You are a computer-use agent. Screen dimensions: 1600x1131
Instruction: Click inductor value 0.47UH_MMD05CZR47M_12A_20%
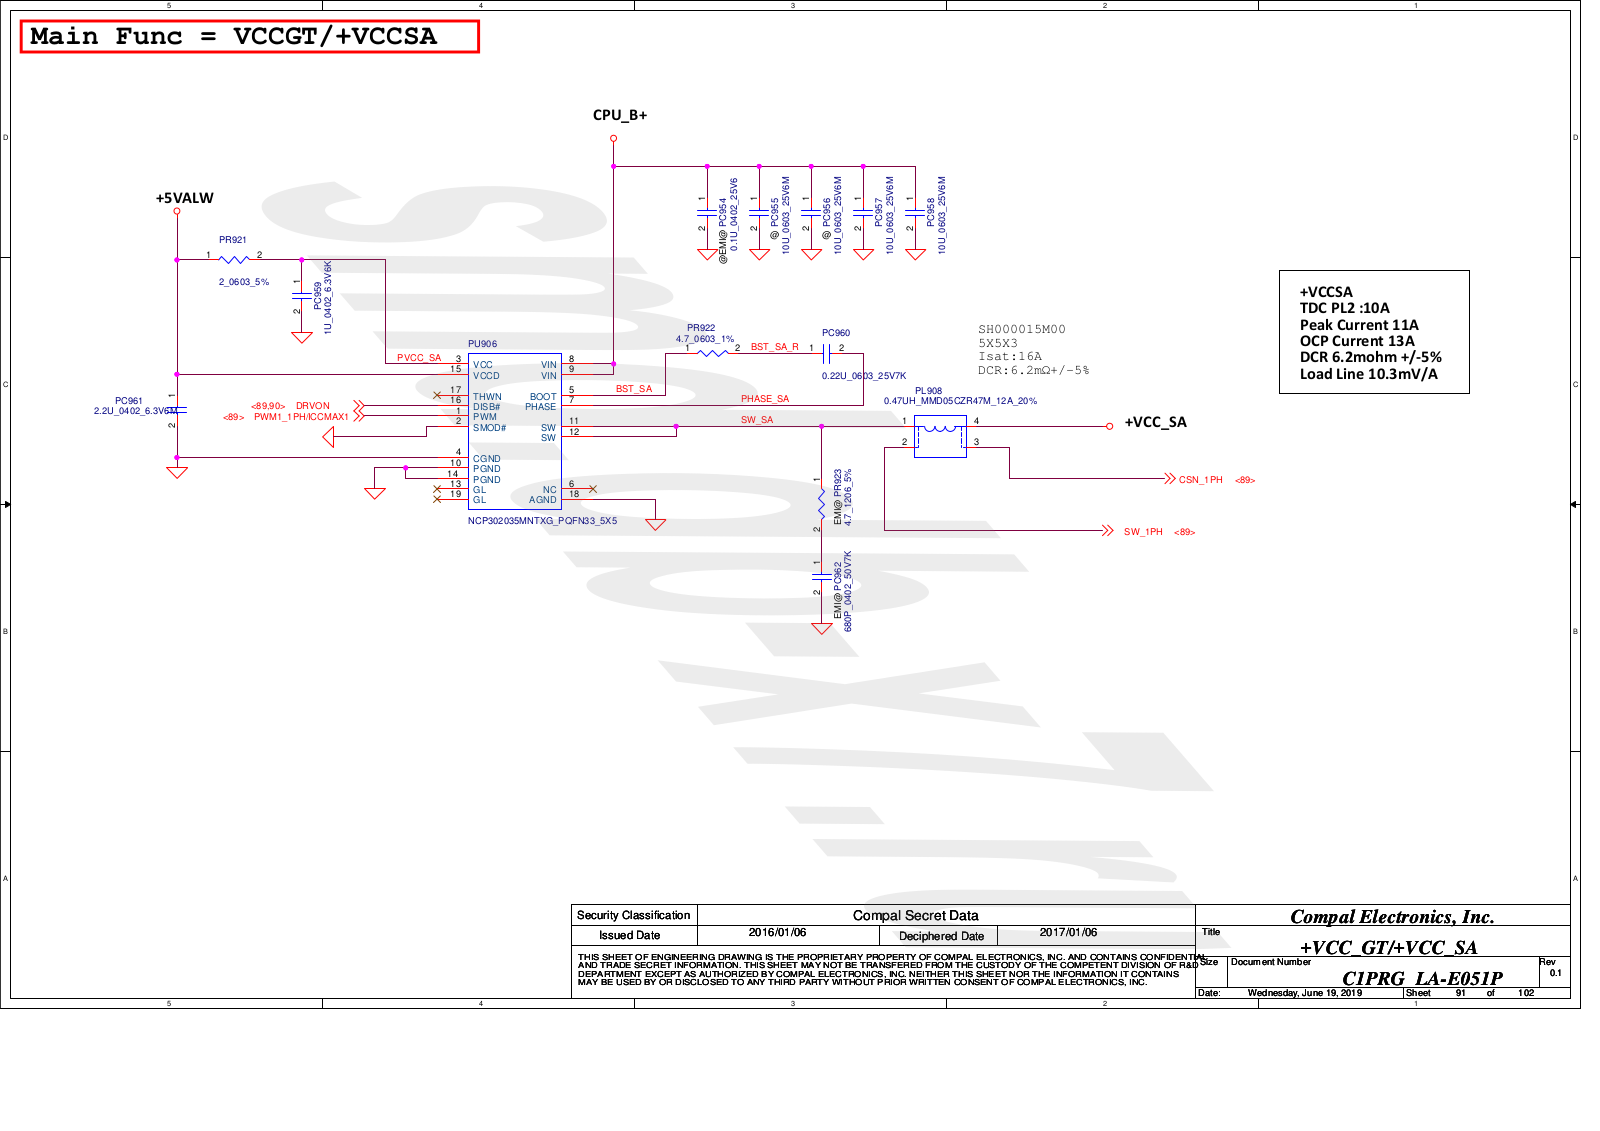(x=960, y=401)
